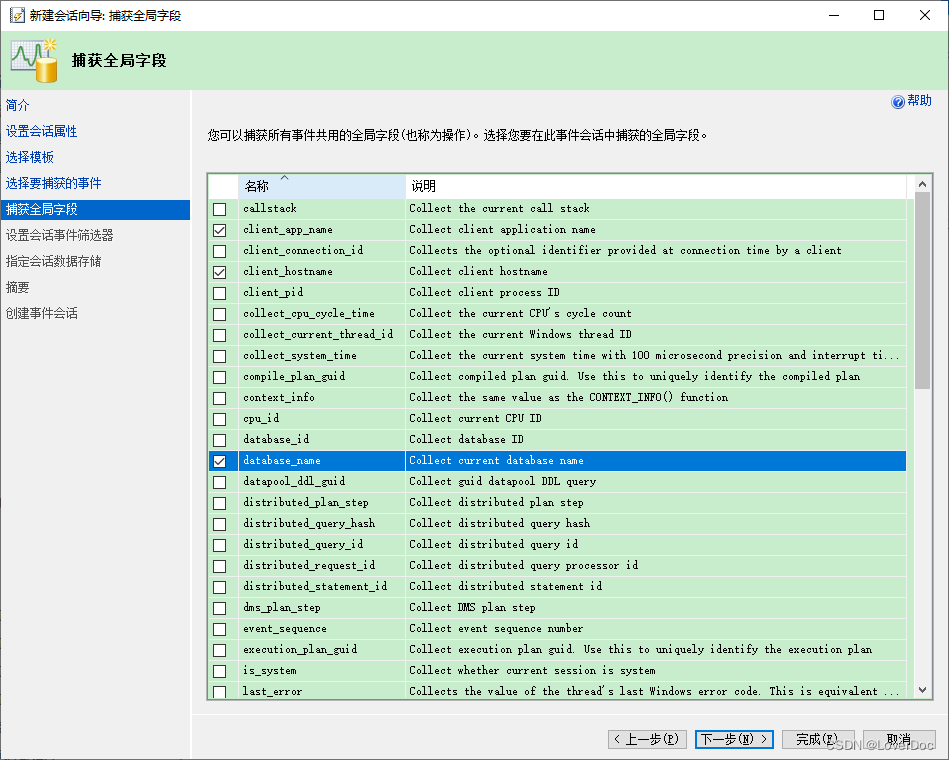949x760 pixels.
Task: Check the distributed_statement_id checkbox
Action: [220, 587]
